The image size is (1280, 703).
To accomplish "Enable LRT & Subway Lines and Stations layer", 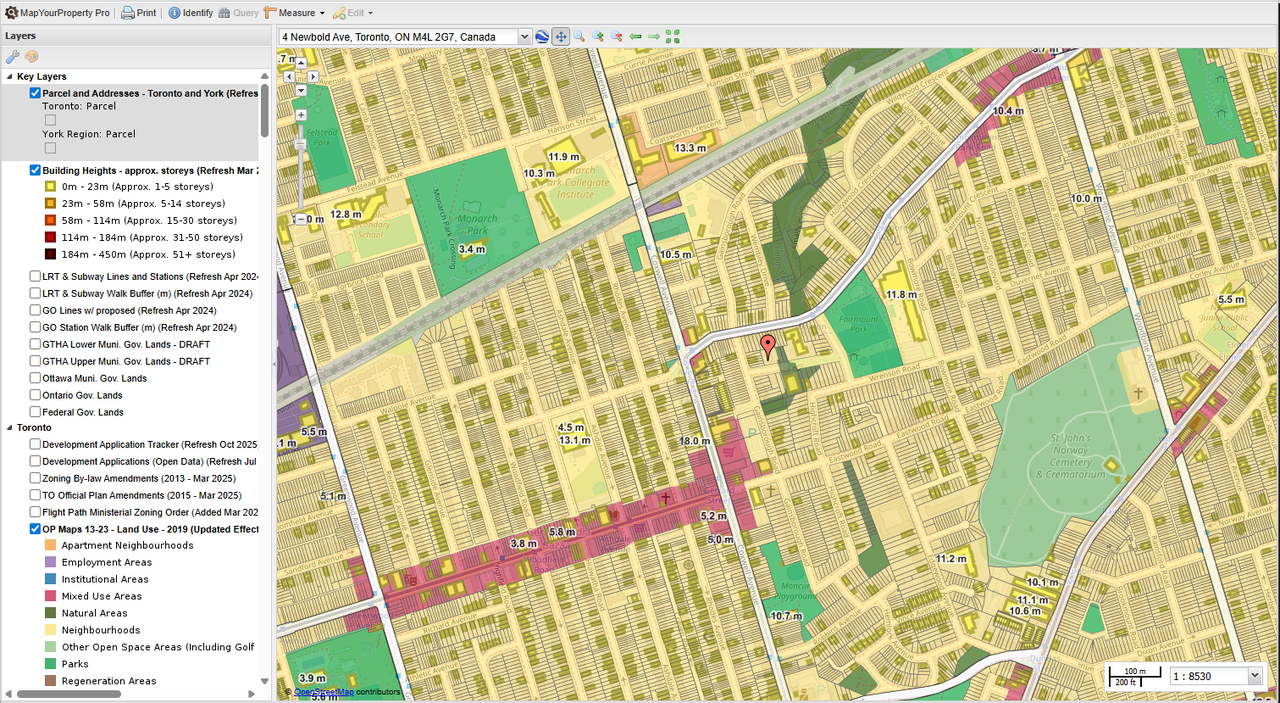I will coord(35,277).
